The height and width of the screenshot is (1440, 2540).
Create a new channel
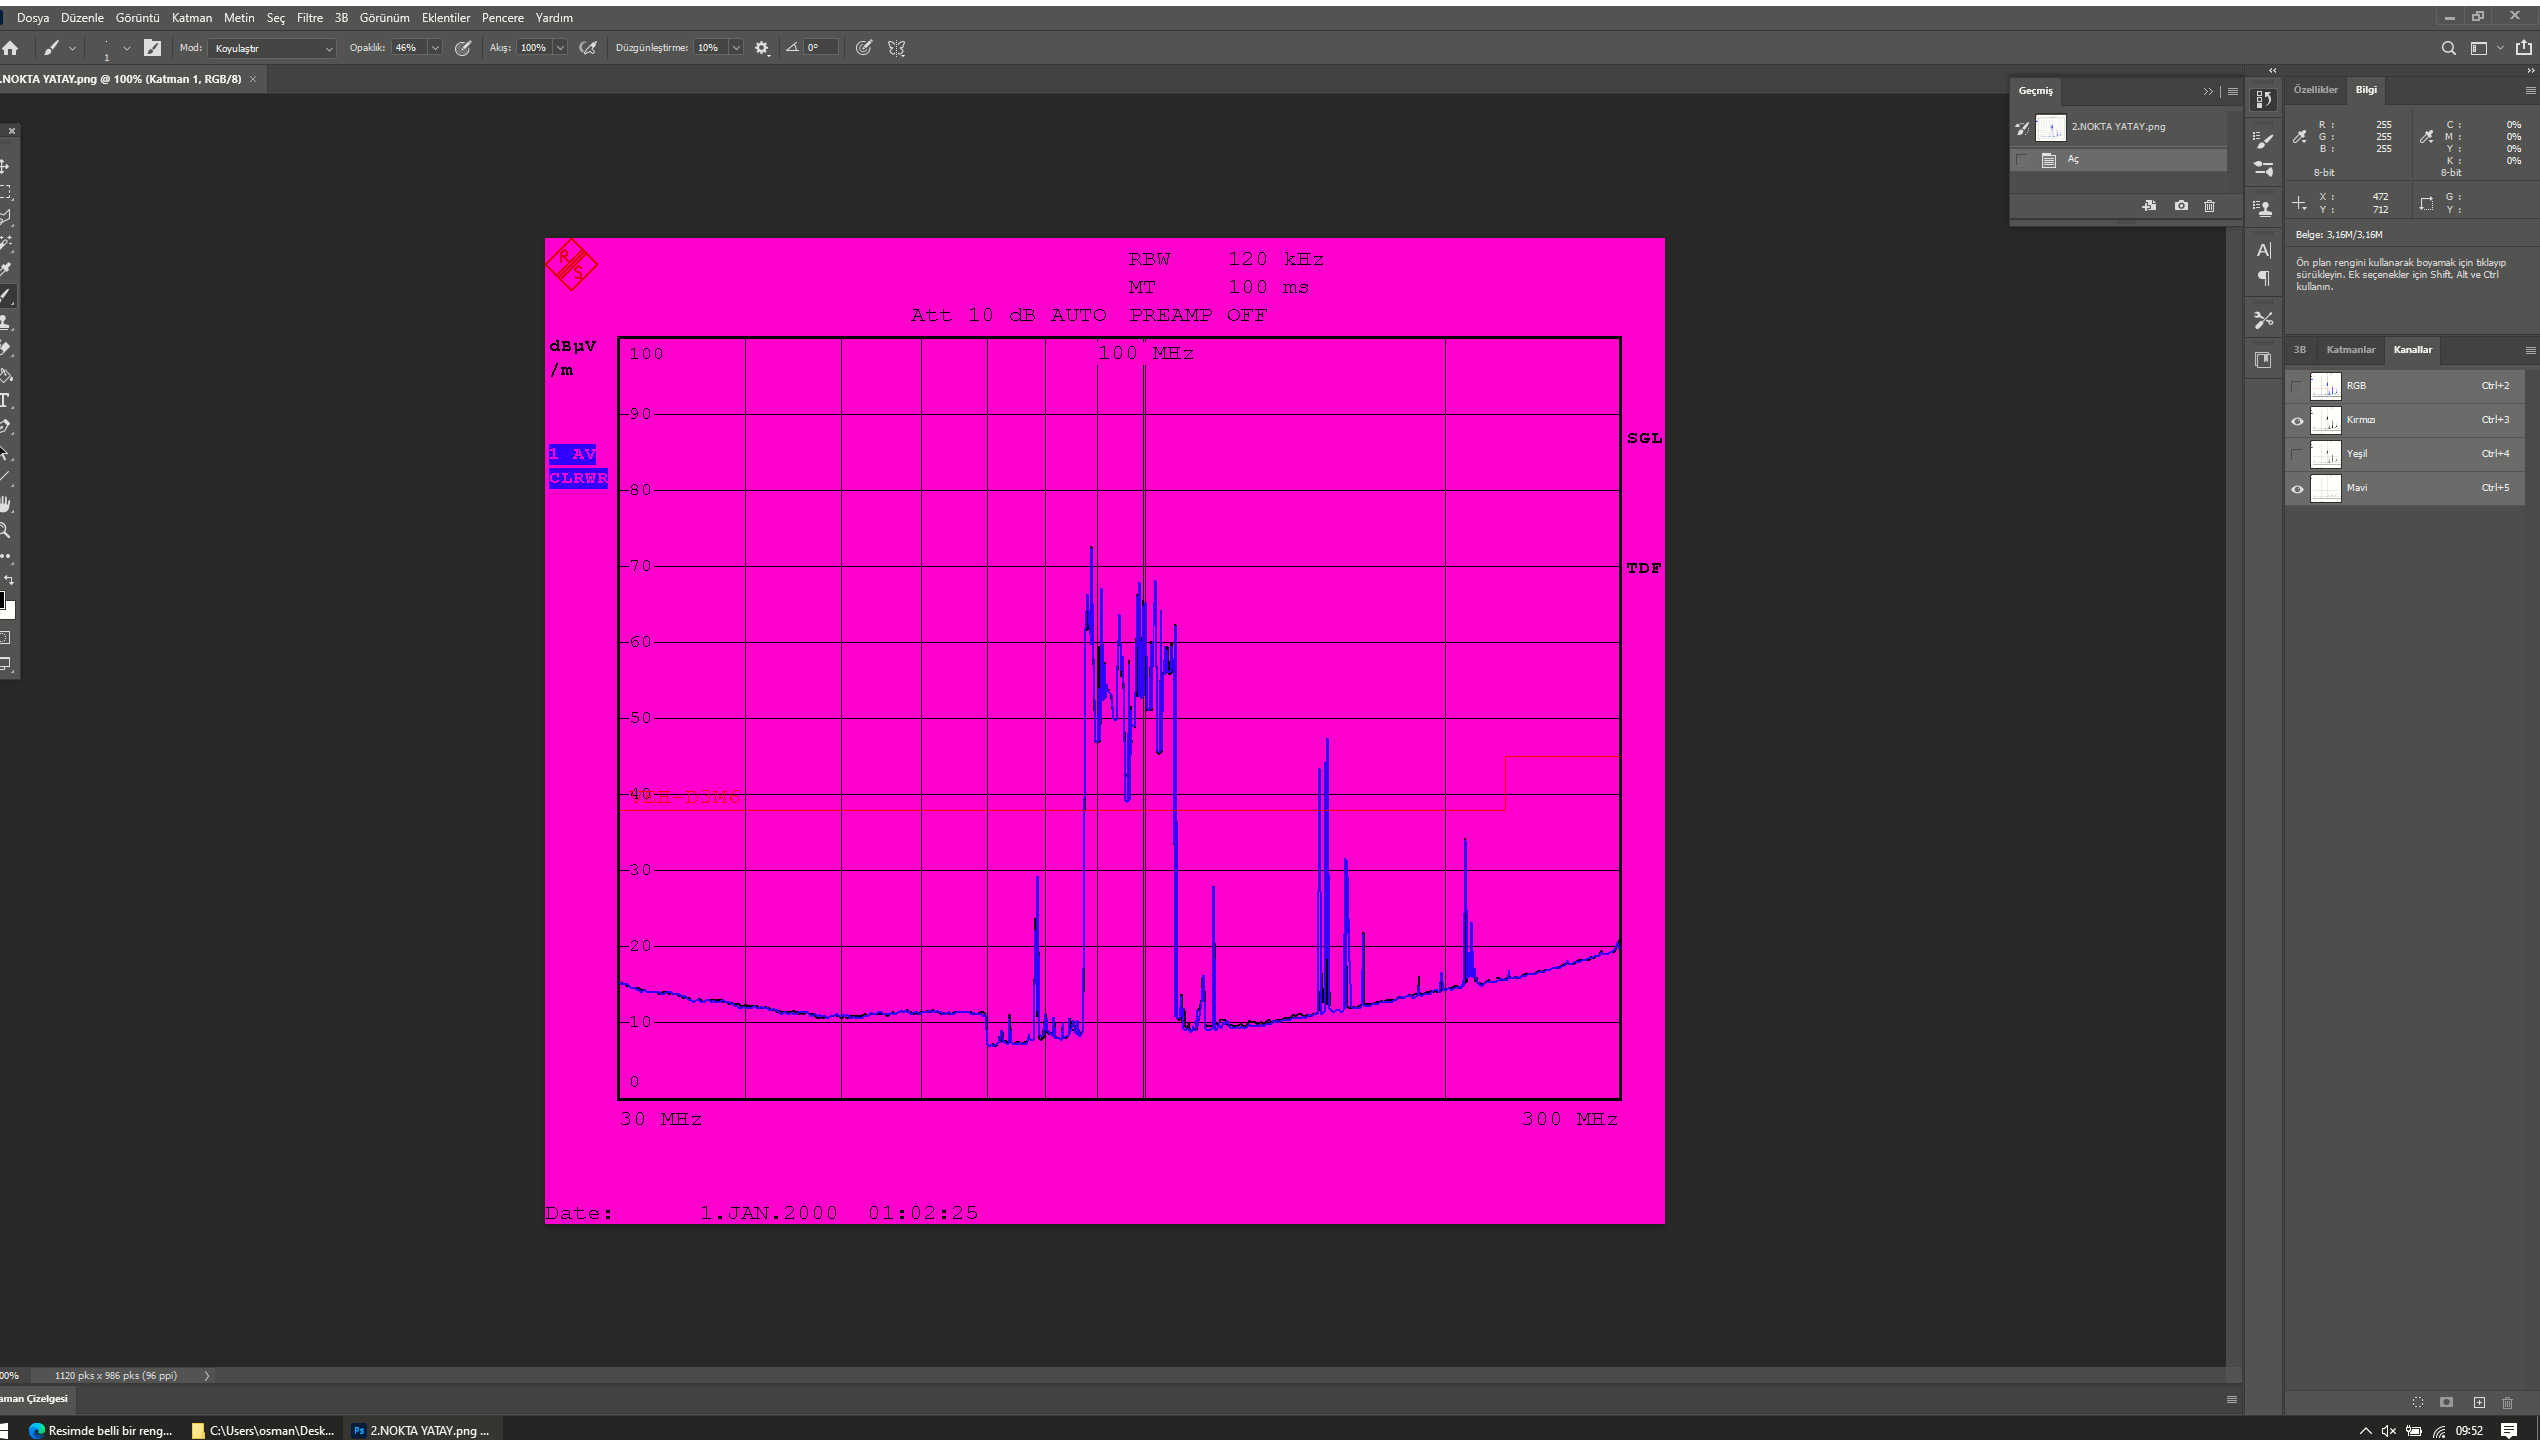(2479, 1402)
